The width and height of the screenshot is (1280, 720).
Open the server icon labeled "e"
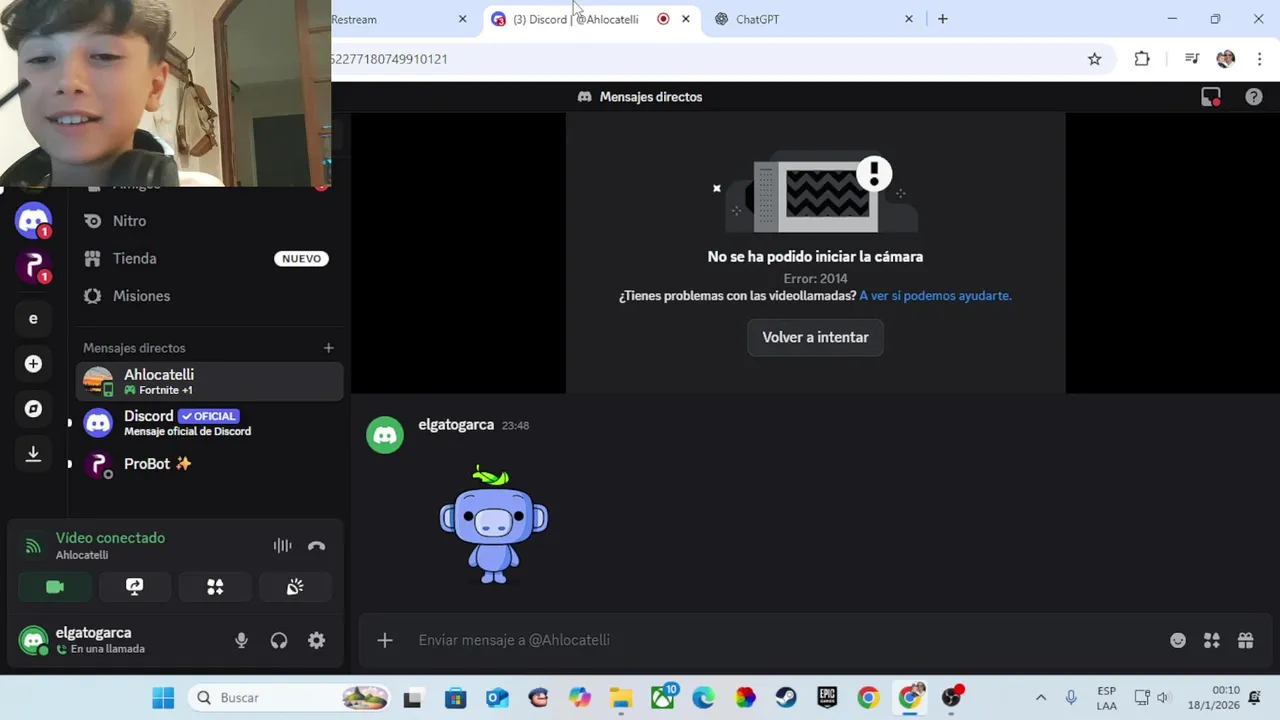point(33,319)
